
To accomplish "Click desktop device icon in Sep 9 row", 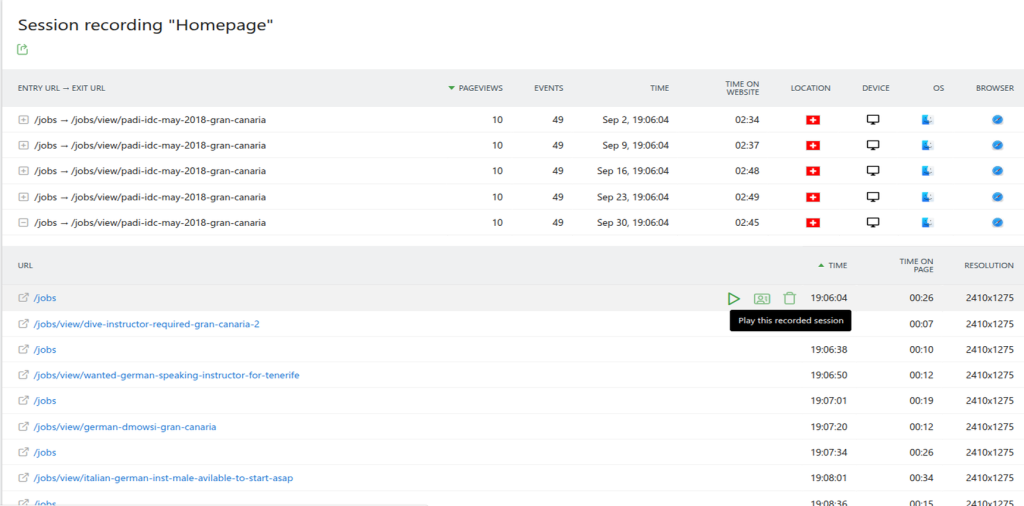I will (x=873, y=145).
